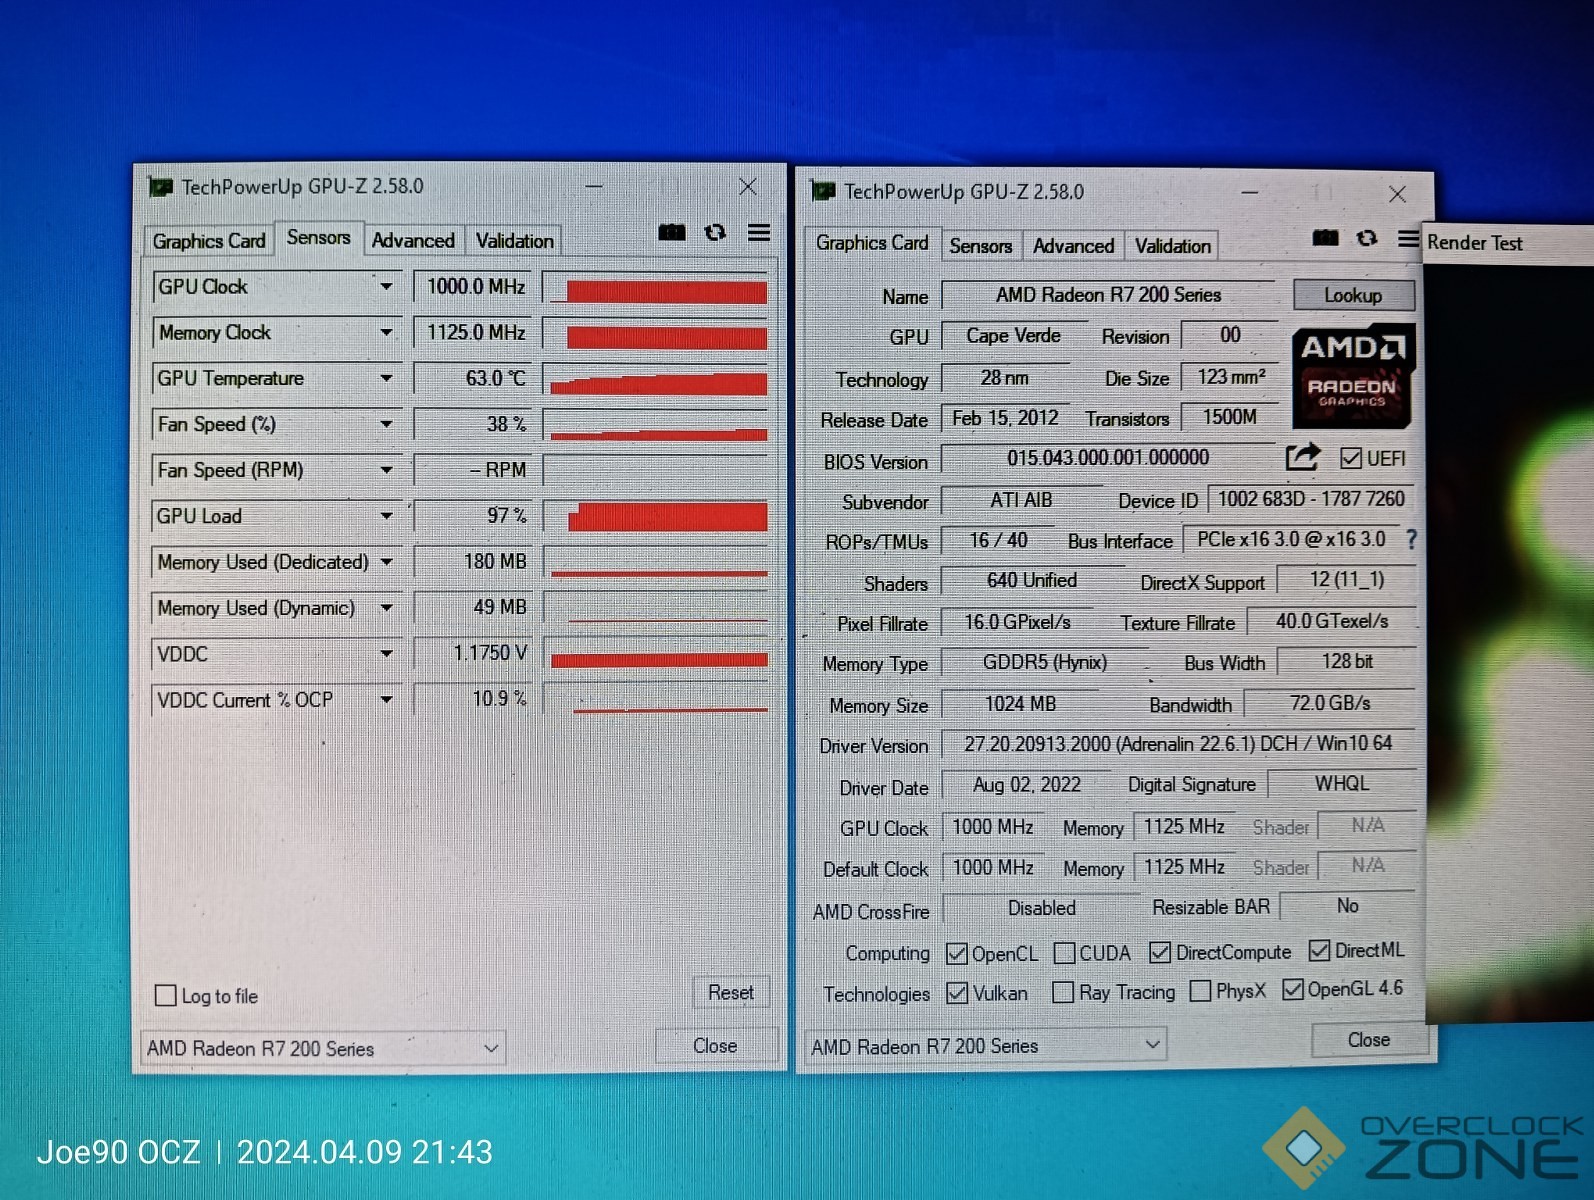The width and height of the screenshot is (1594, 1200).
Task: Click the BIOS Version field
Action: click(x=1108, y=458)
